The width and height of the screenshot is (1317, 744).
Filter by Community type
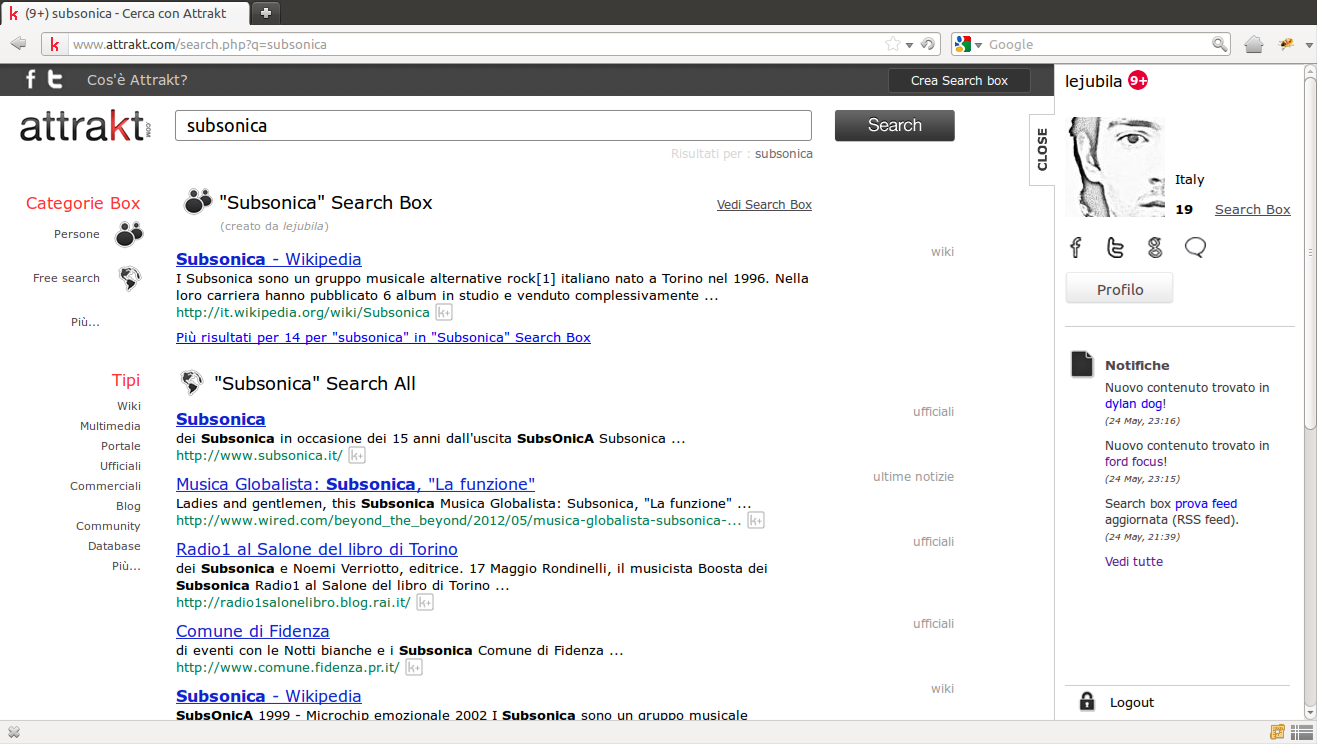click(108, 526)
